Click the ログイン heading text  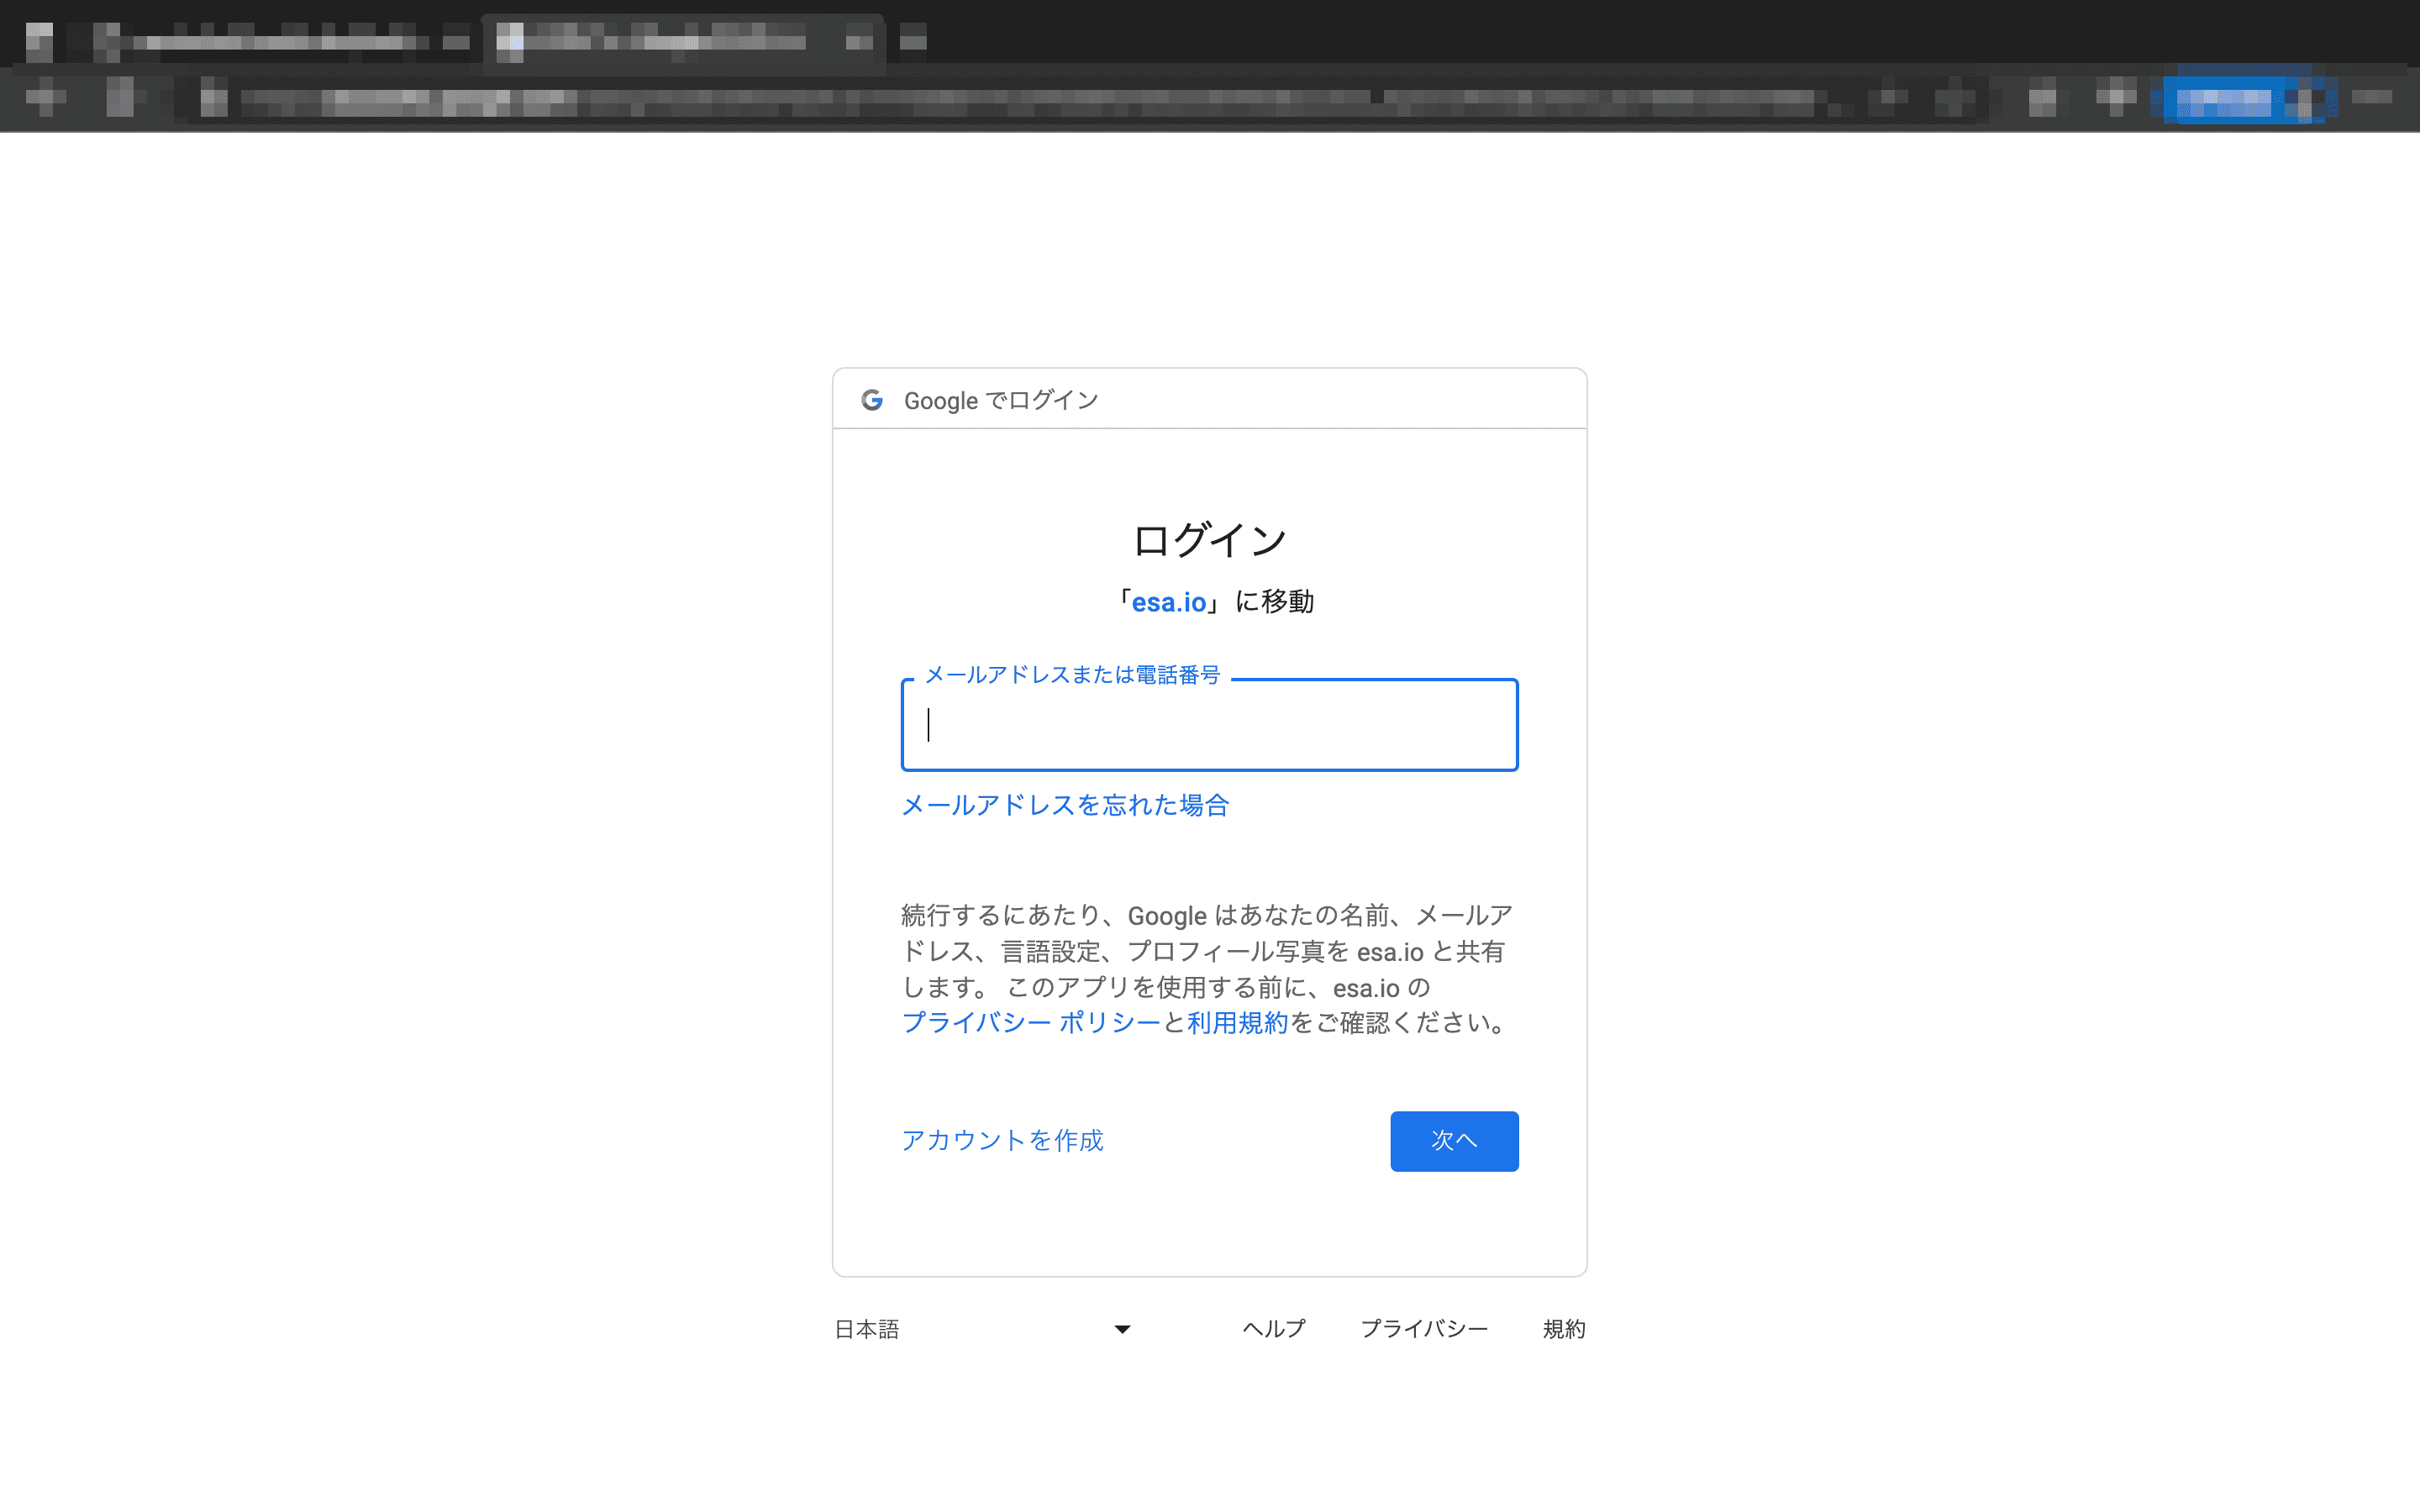1209,540
